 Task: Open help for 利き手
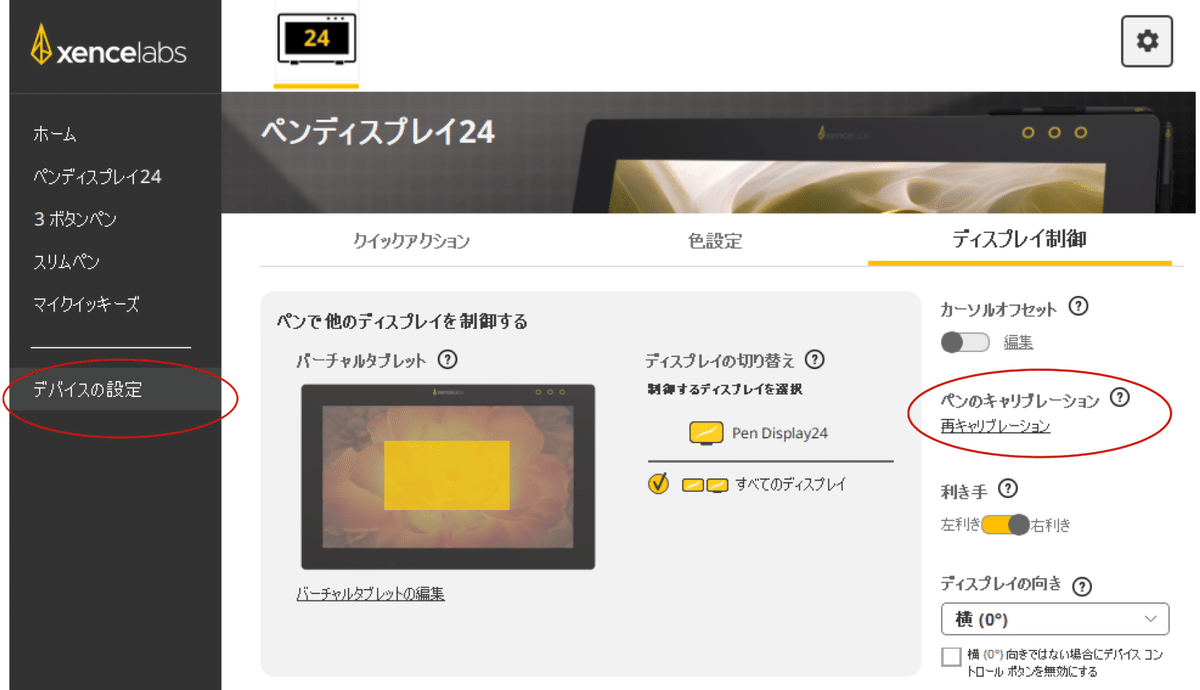(x=1008, y=489)
